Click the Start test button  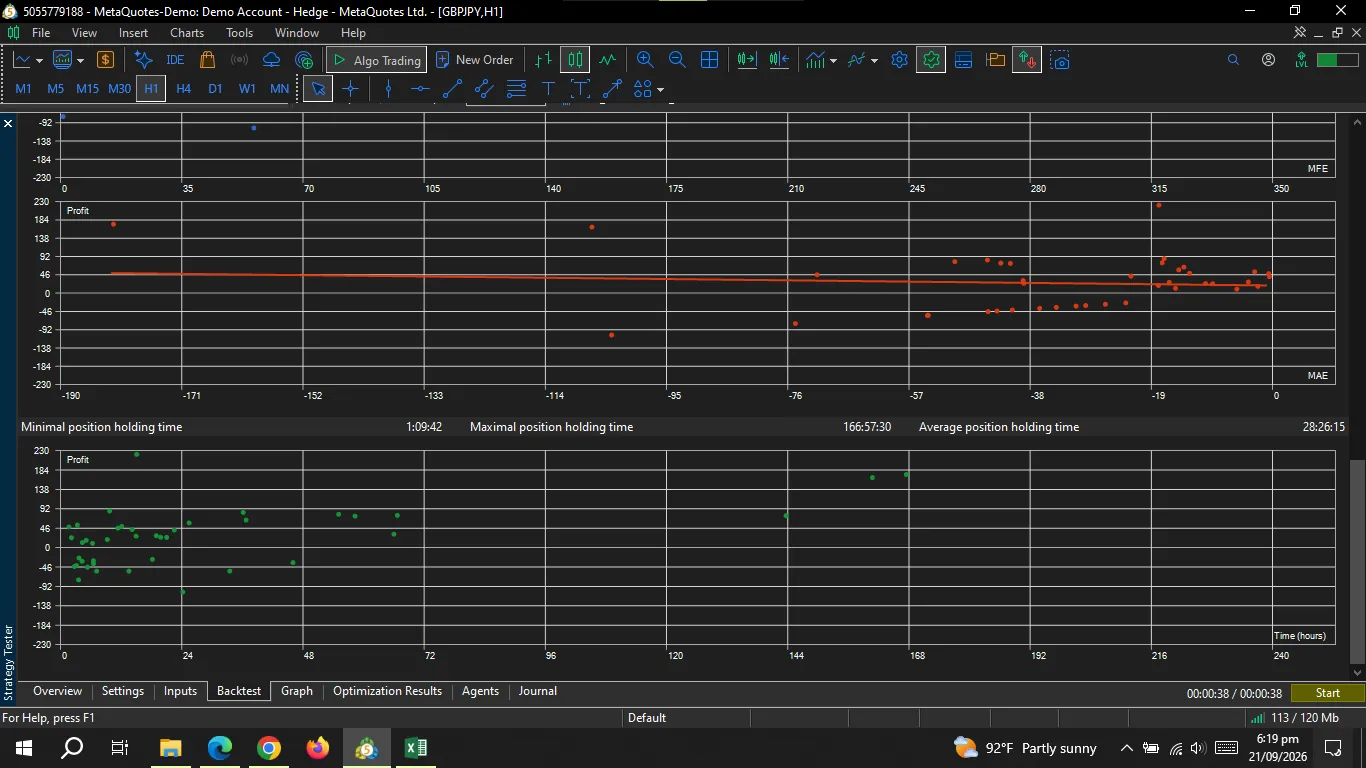coord(1328,693)
